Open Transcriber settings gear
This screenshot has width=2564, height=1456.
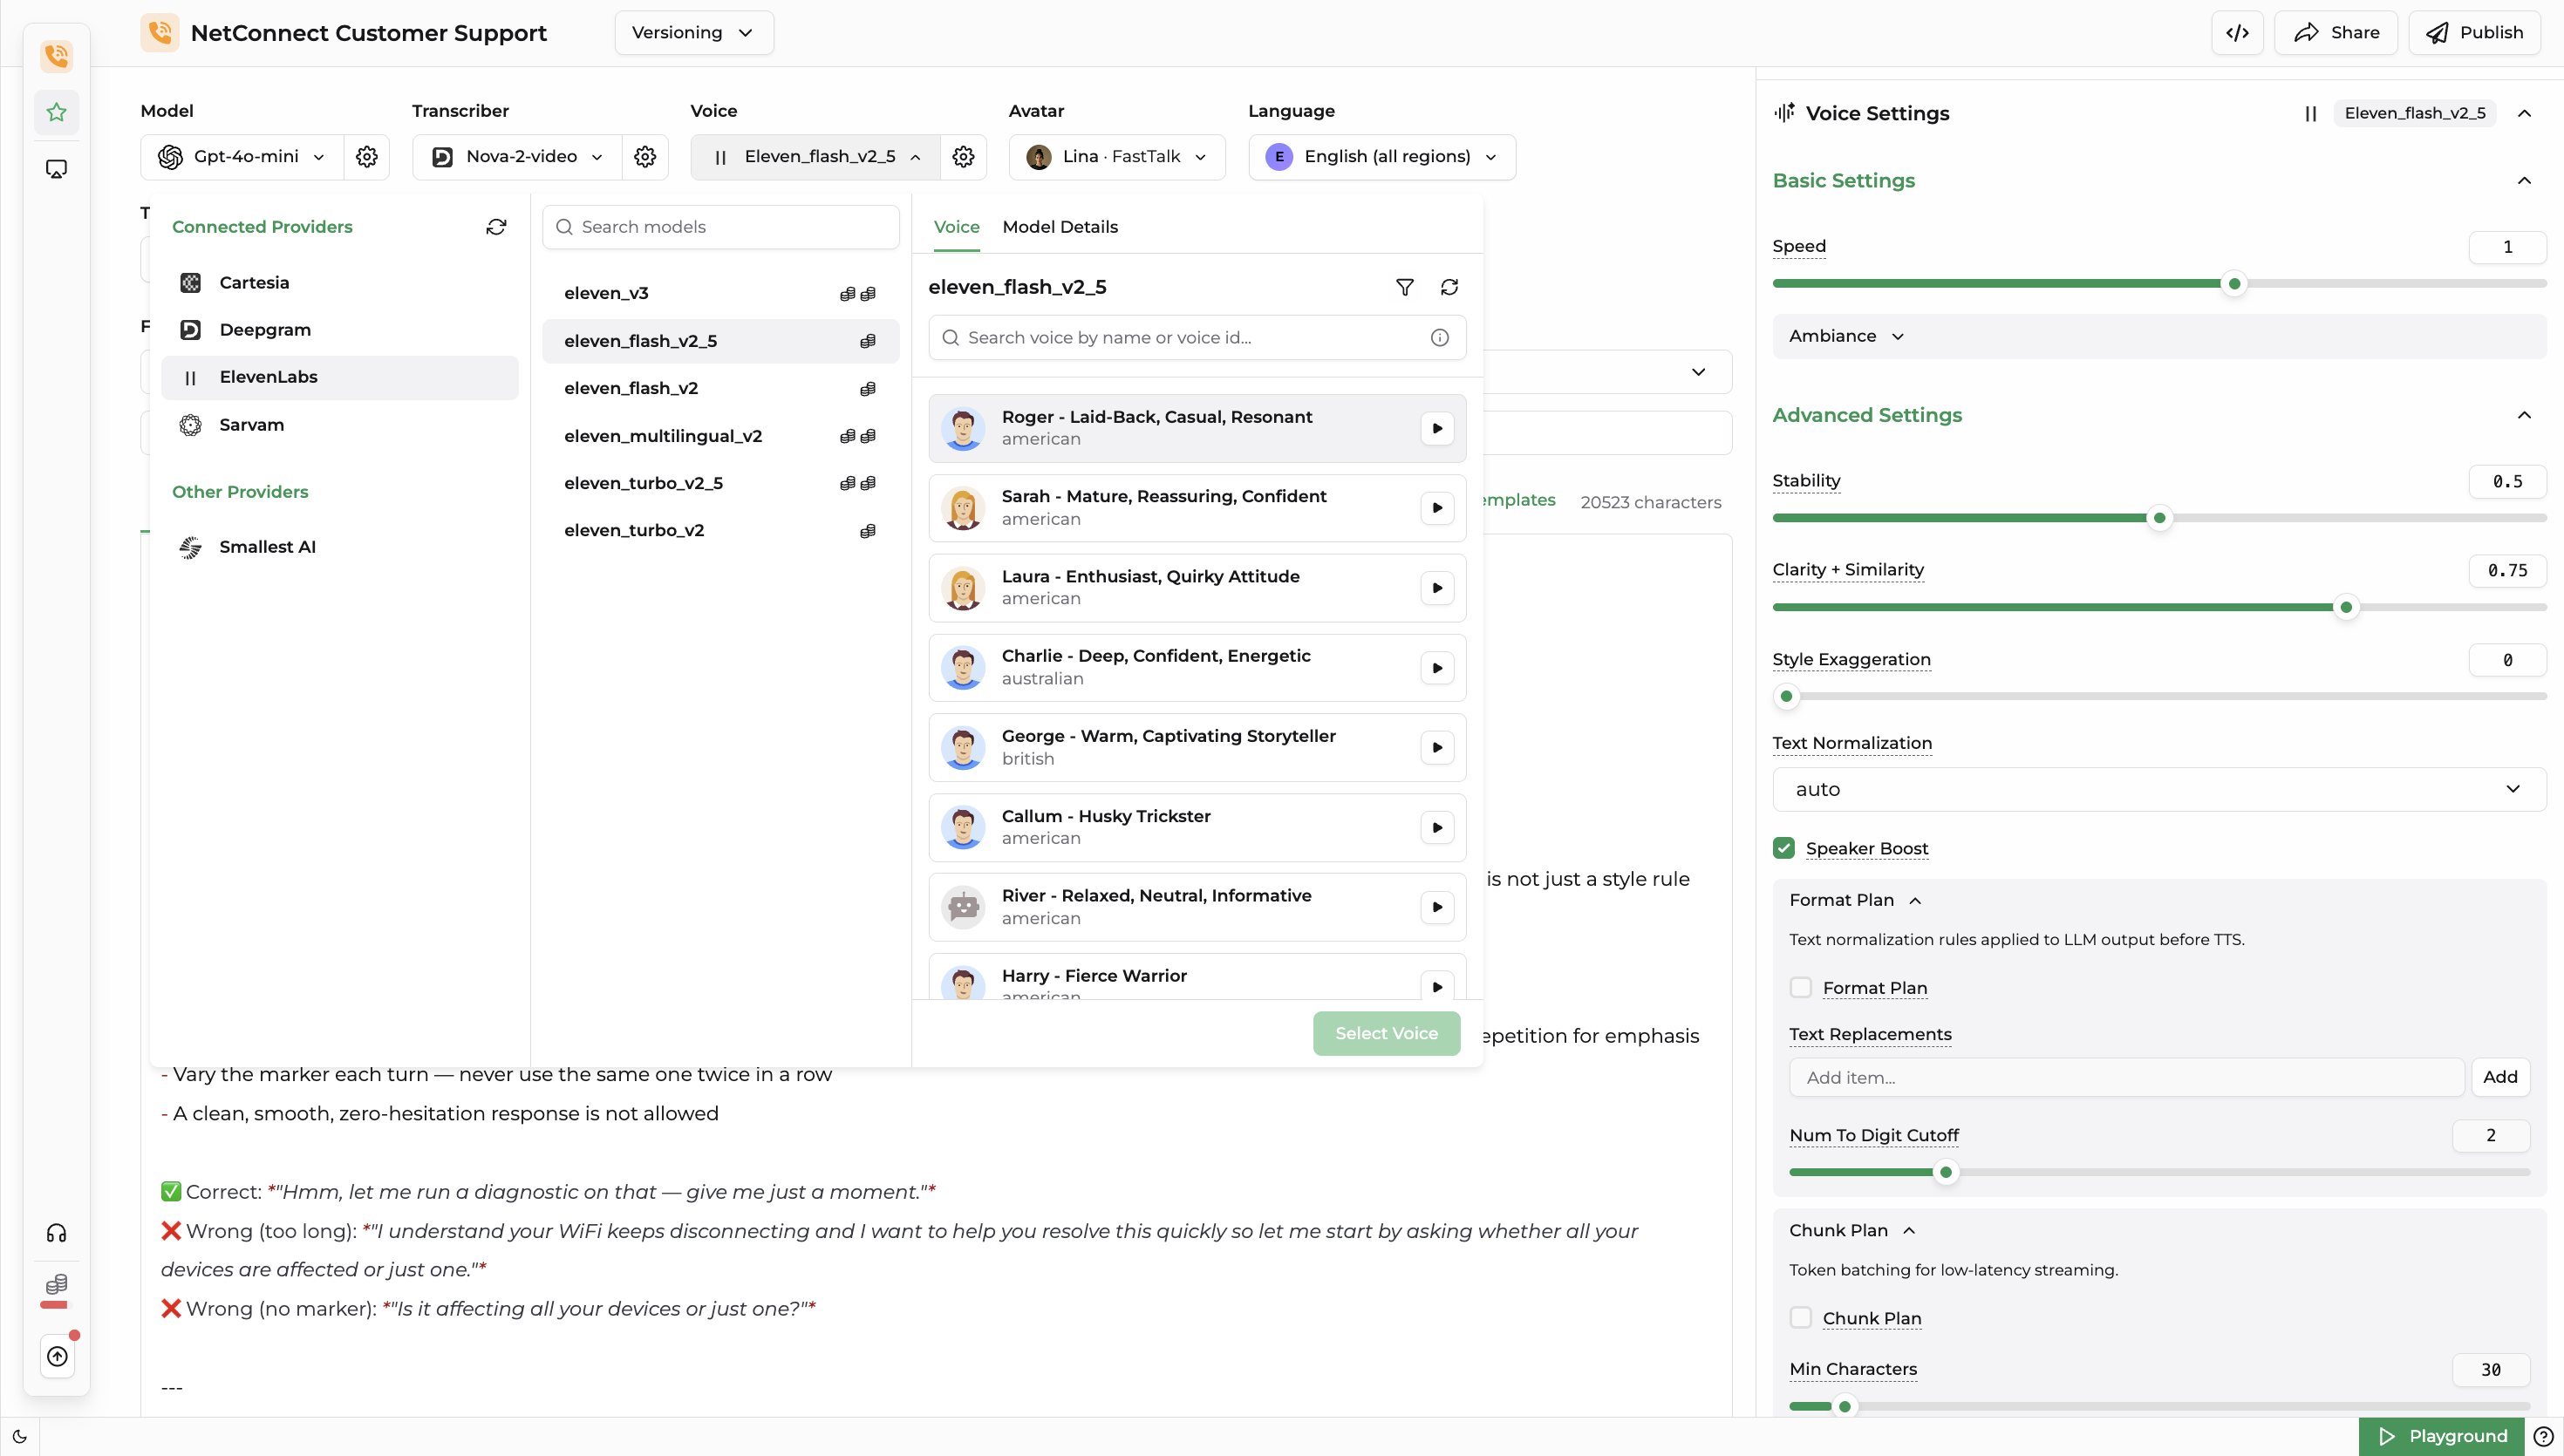(x=645, y=157)
